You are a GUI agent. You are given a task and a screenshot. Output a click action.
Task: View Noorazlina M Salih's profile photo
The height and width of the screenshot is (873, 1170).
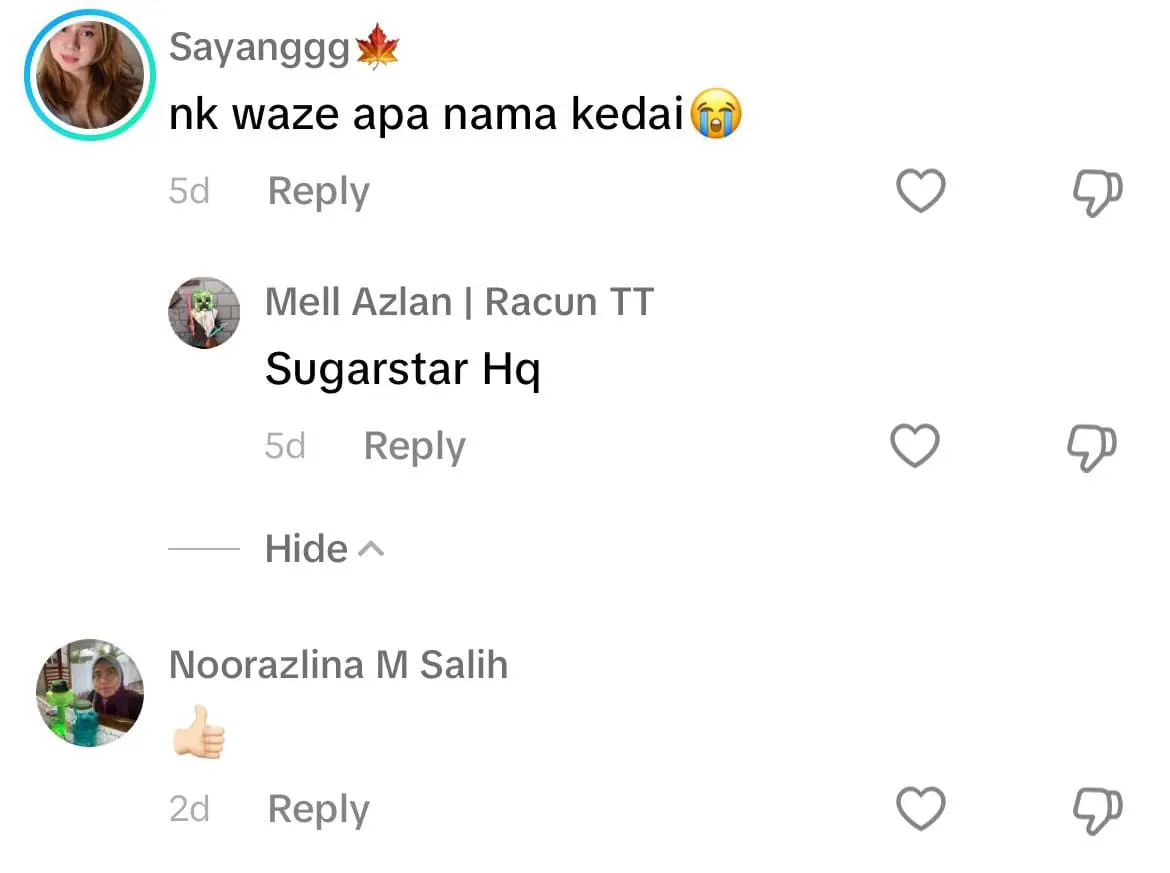[90, 693]
